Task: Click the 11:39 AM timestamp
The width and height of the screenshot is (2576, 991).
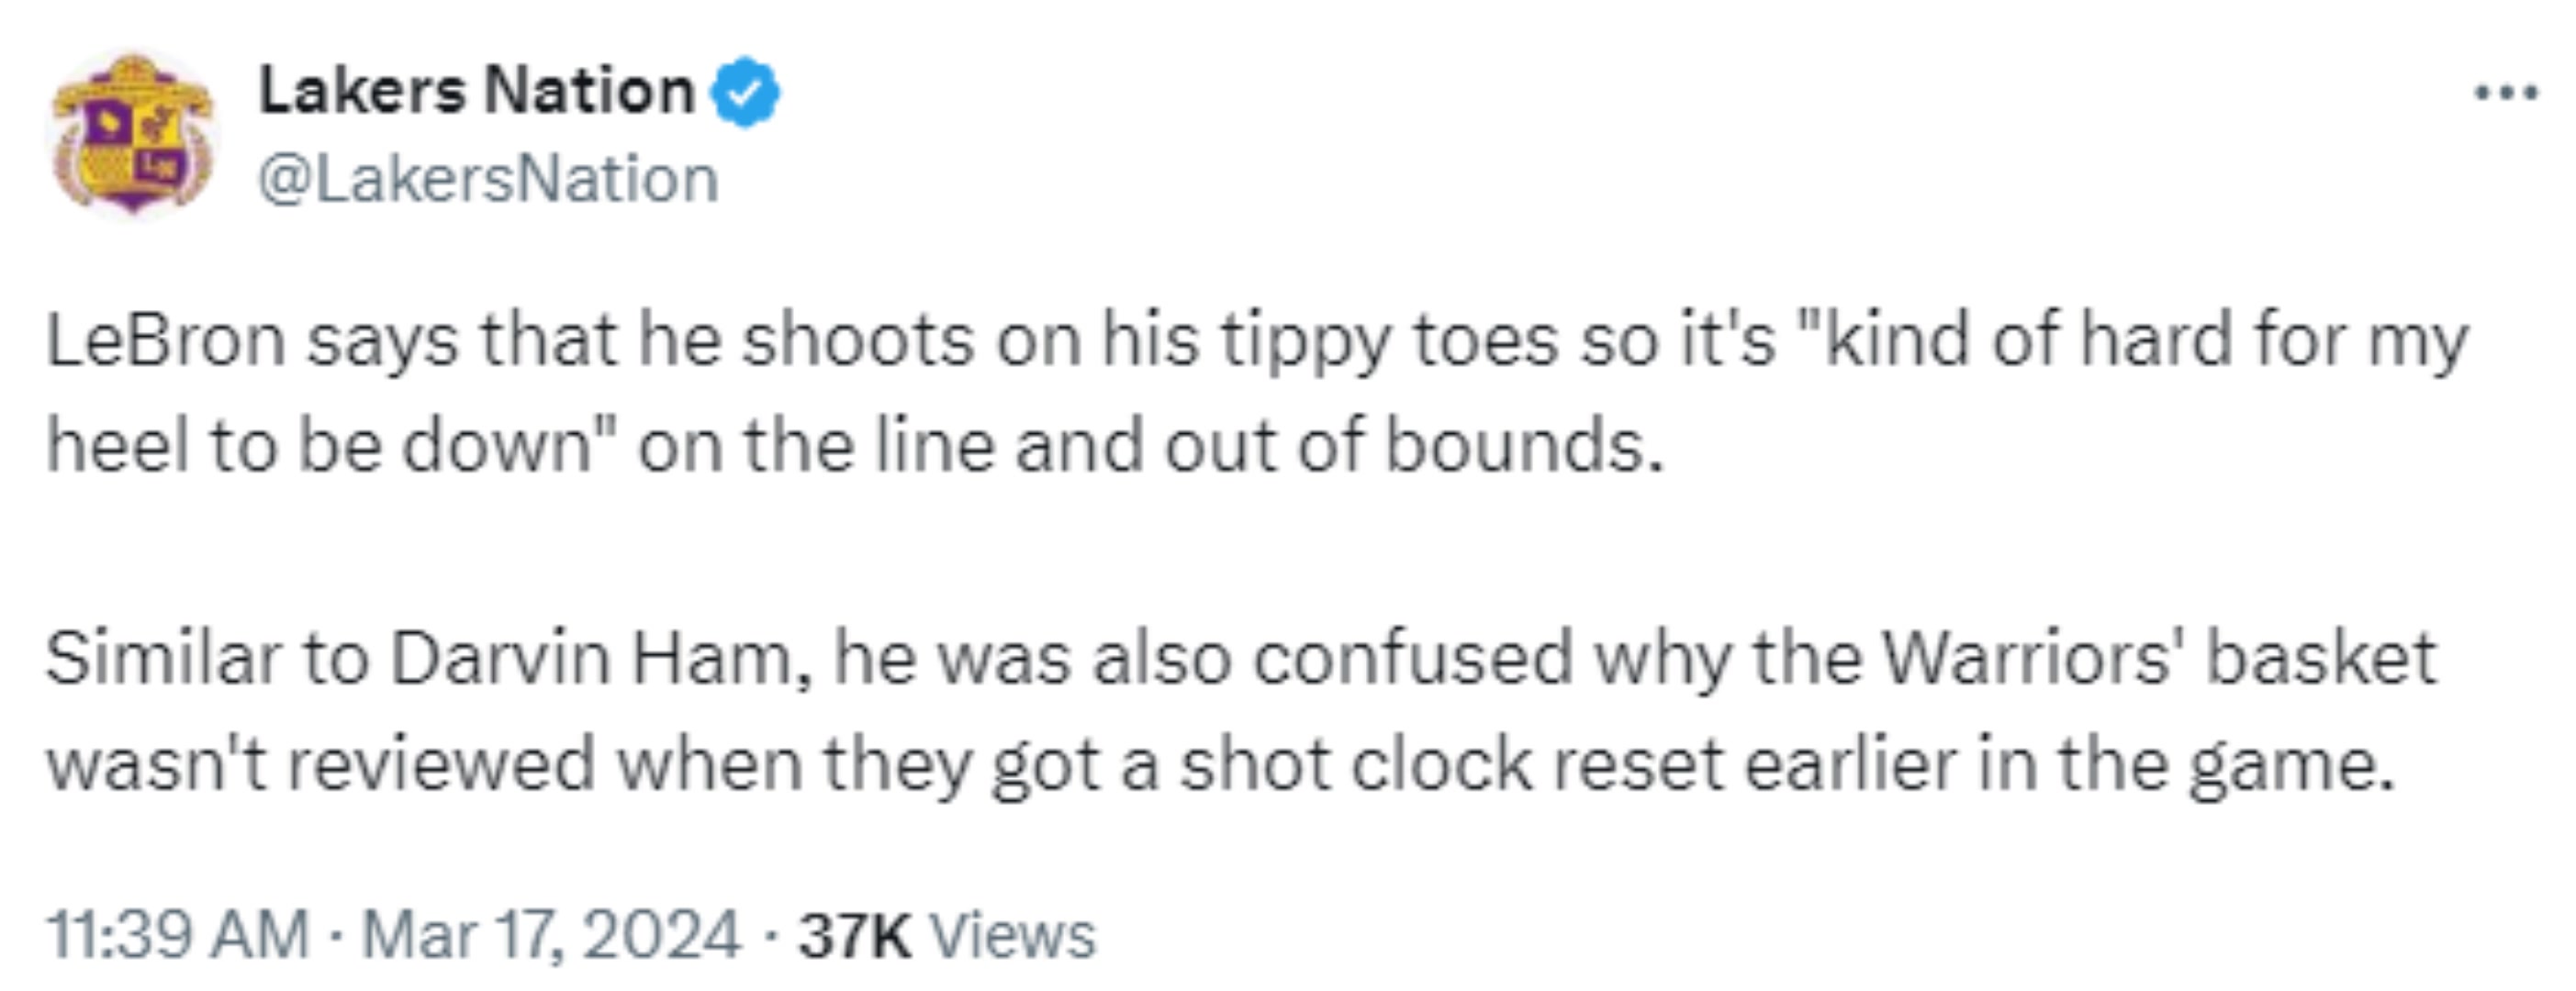Action: (x=178, y=935)
